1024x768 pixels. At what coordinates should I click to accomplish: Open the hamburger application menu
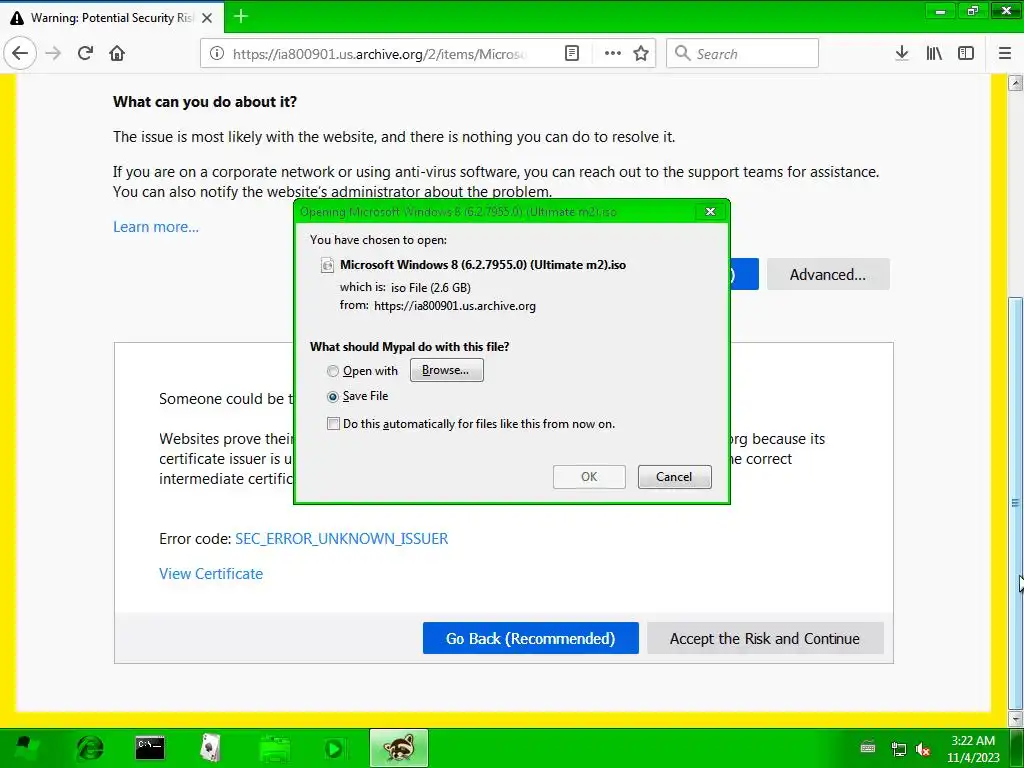(1005, 54)
